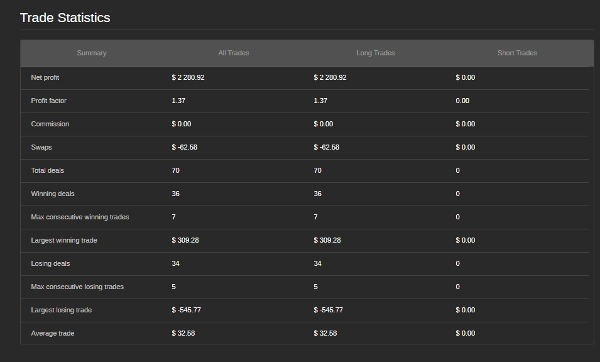Screen dimensions: 600x362
Task: Select Long Trades winning deals 36
Action: [317, 194]
